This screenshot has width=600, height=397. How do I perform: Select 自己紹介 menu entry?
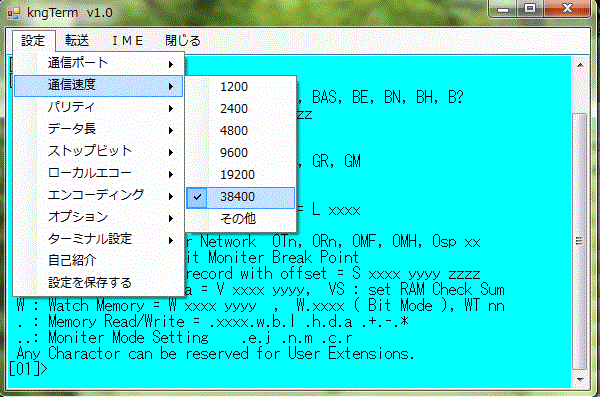pos(98,261)
